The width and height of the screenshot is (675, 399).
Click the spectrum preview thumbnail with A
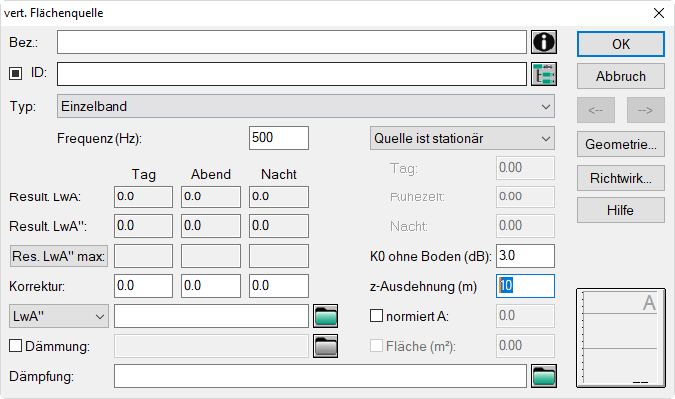point(621,338)
